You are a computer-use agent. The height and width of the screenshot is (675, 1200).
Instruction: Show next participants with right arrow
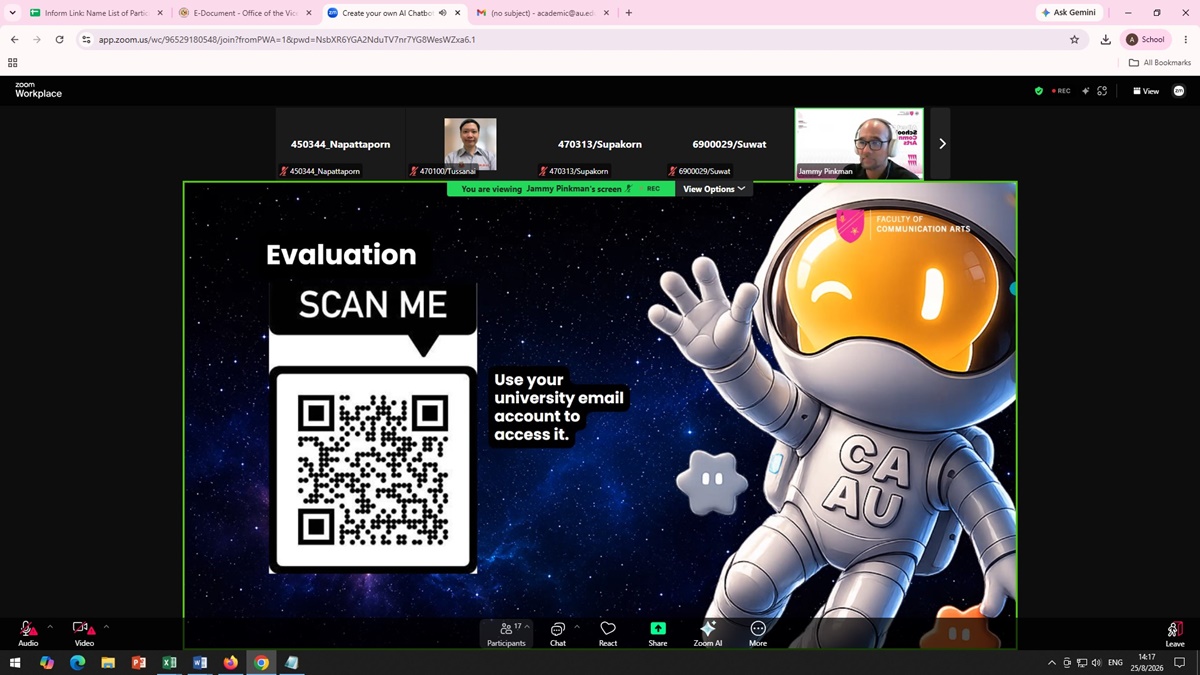pyautogui.click(x=941, y=144)
